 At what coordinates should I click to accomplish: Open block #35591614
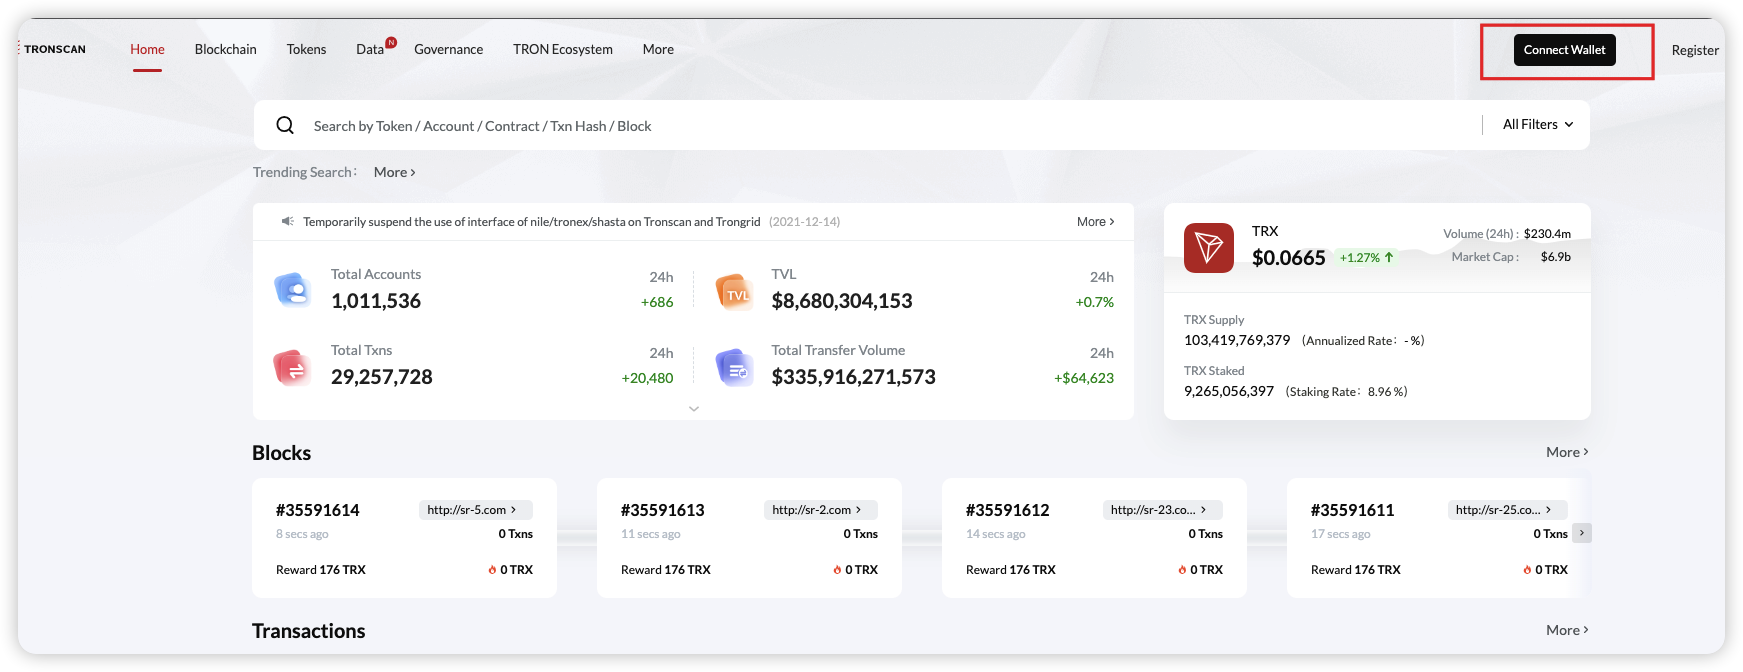coord(318,510)
